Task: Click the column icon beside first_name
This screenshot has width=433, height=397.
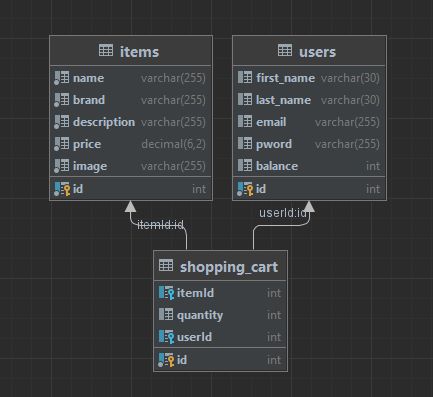Action: pos(245,78)
